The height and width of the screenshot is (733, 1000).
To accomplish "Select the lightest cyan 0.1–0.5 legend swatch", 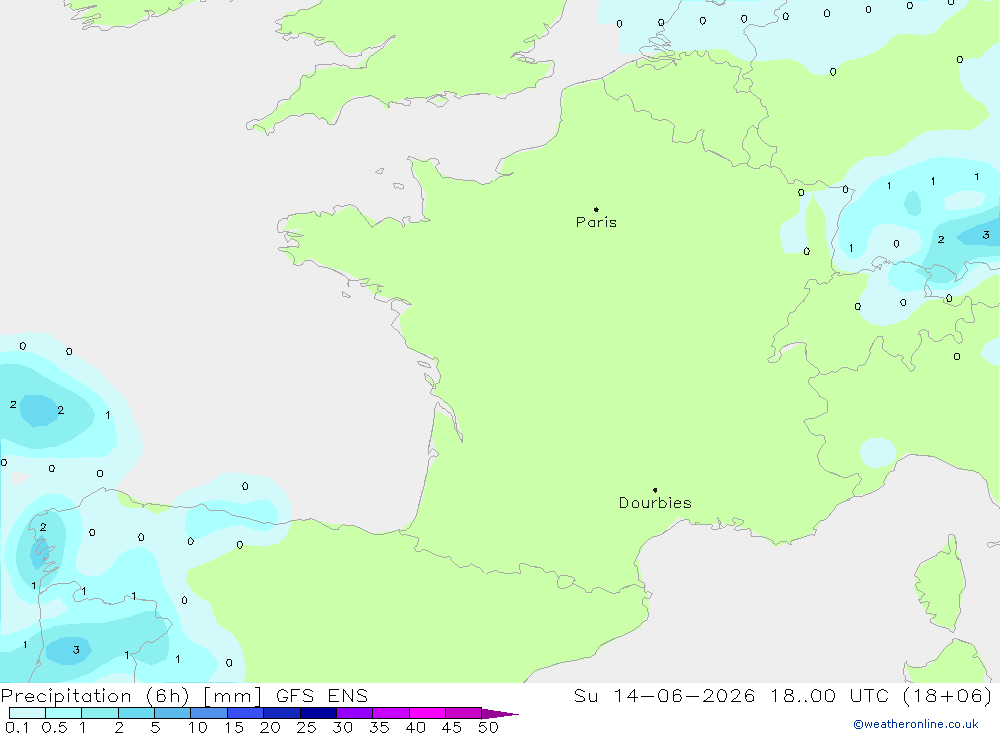I will click(27, 713).
